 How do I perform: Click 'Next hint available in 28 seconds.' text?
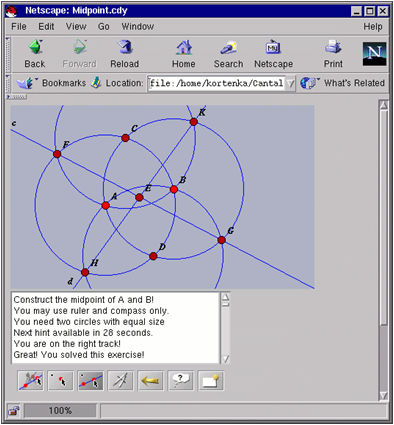click(x=83, y=333)
